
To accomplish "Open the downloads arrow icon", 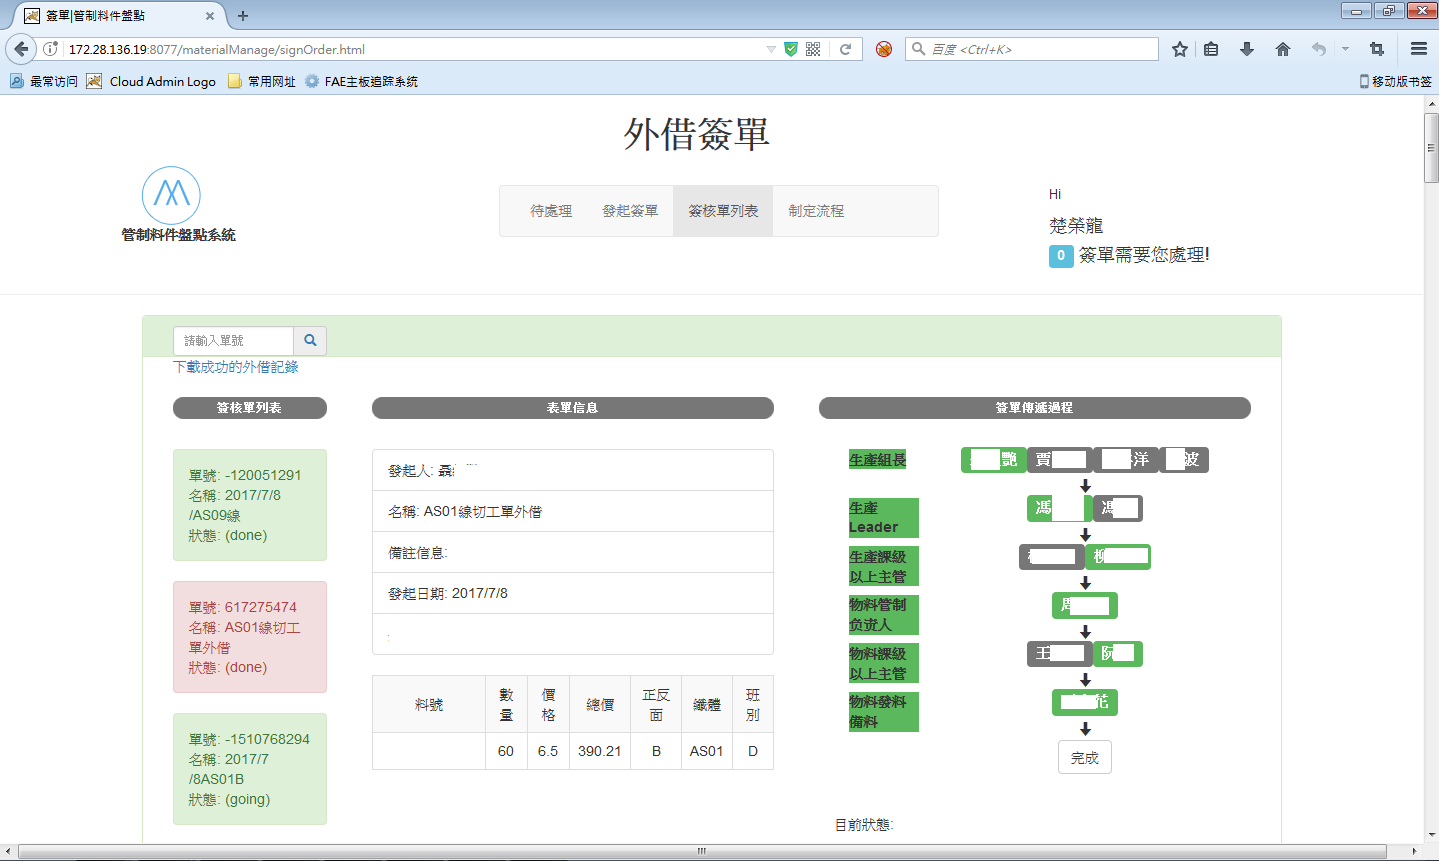I will (x=1247, y=49).
